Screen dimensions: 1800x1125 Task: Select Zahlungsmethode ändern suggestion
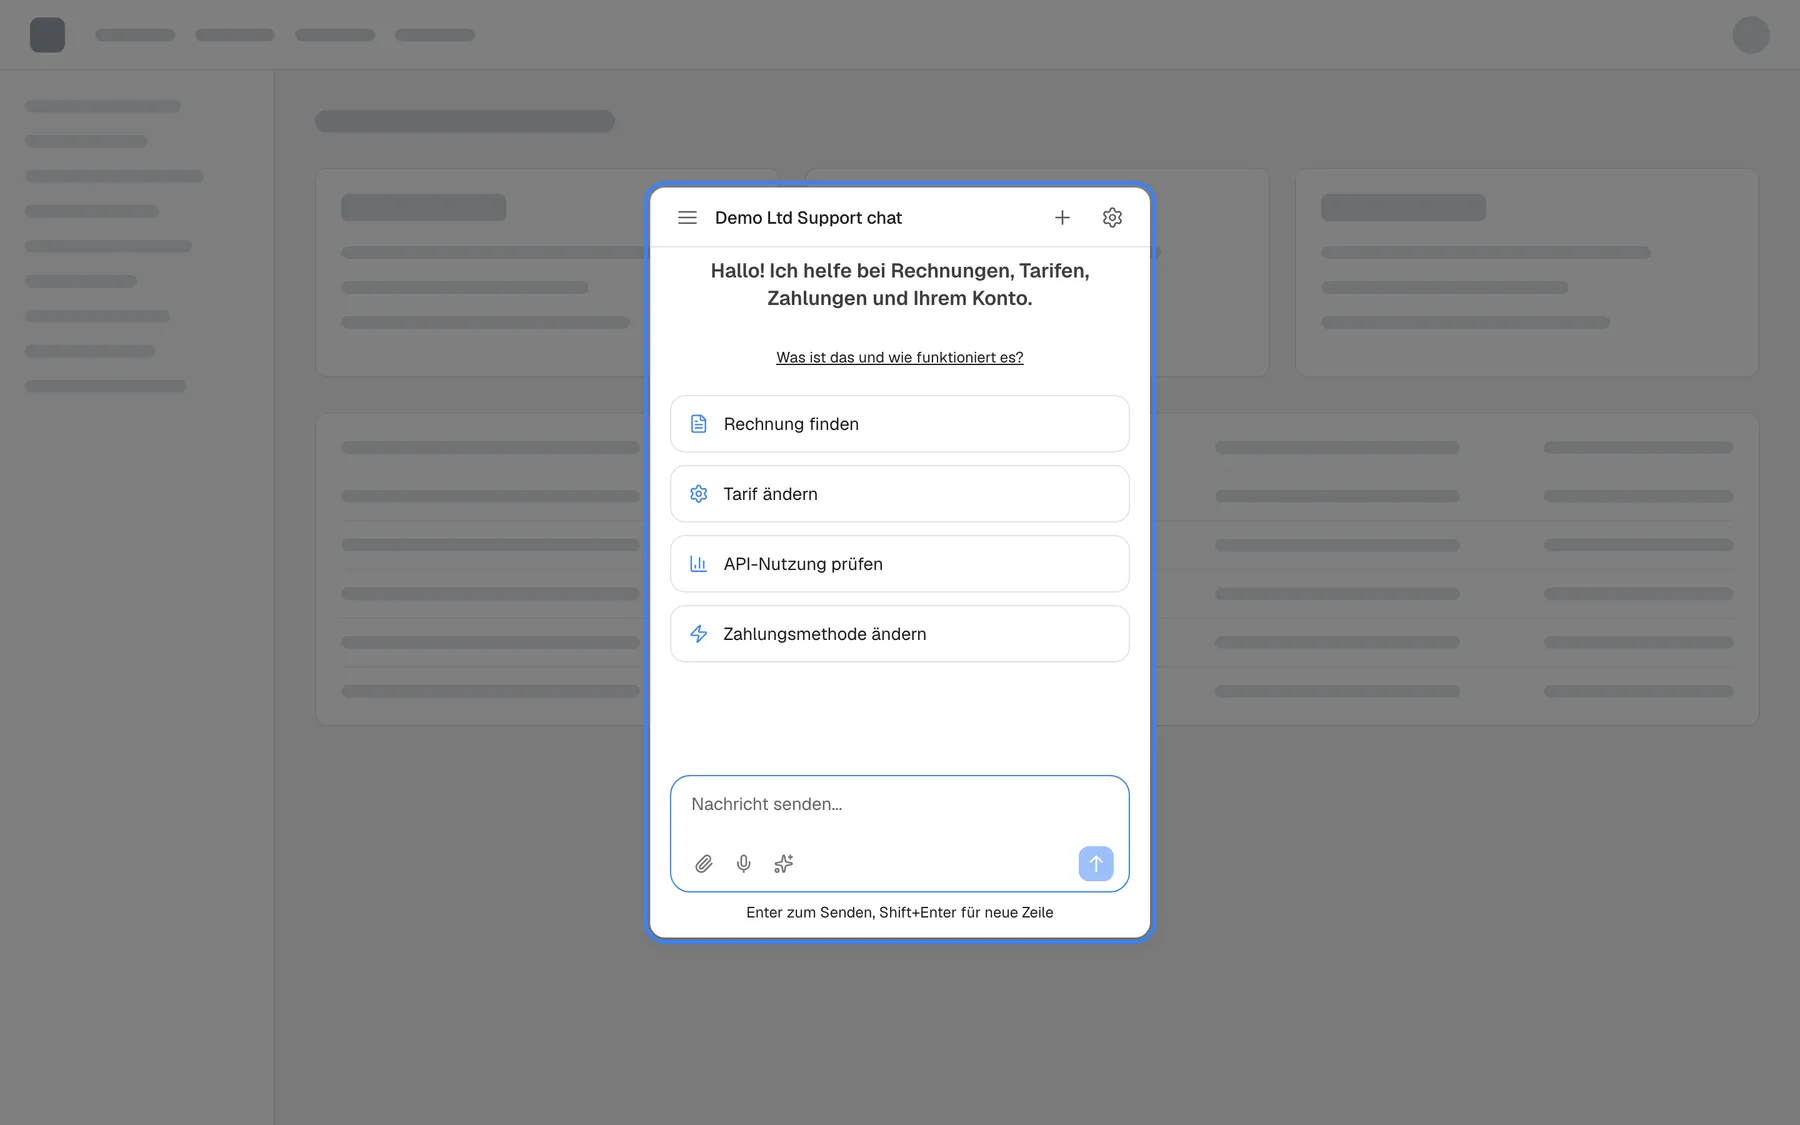[900, 634]
